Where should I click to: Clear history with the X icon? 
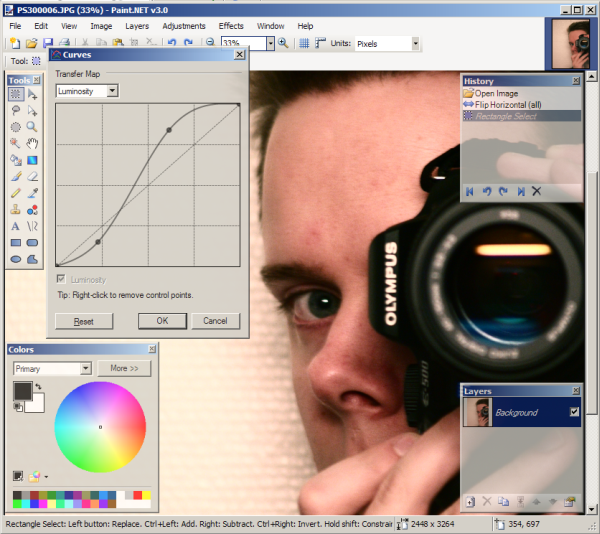[536, 191]
